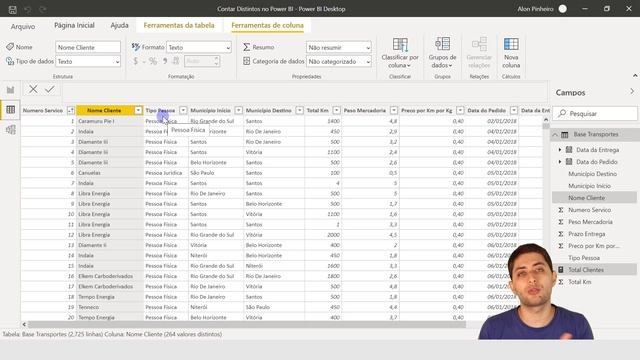This screenshot has width=640, height=360.
Task: Click the decimal places icon
Action: tap(176, 61)
